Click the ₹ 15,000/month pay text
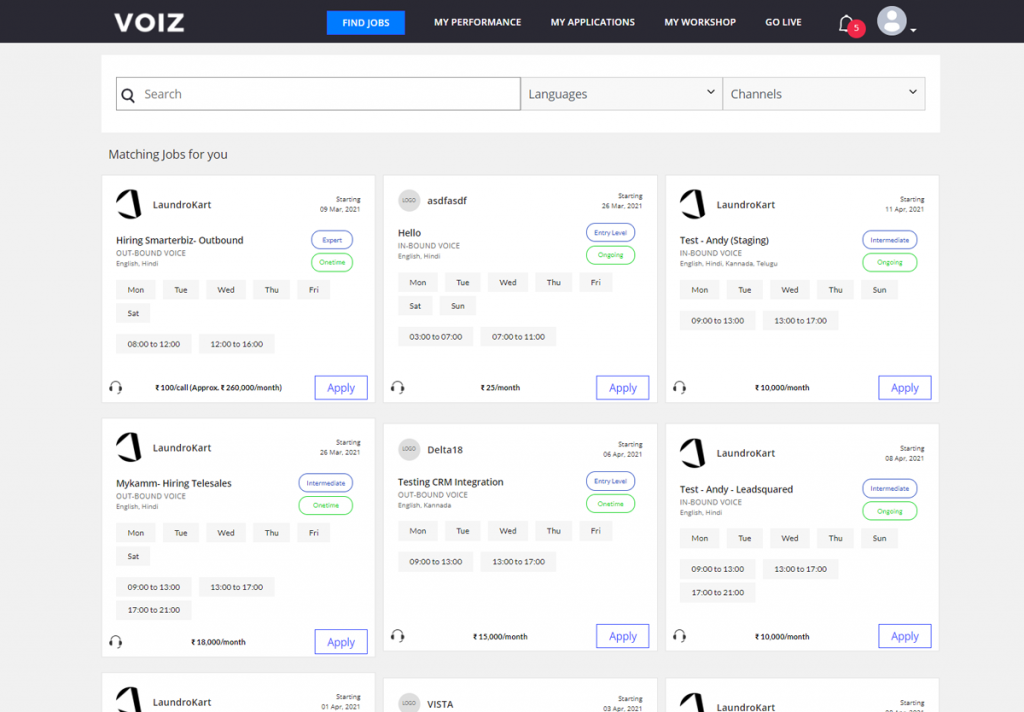The height and width of the screenshot is (712, 1024). (x=500, y=636)
